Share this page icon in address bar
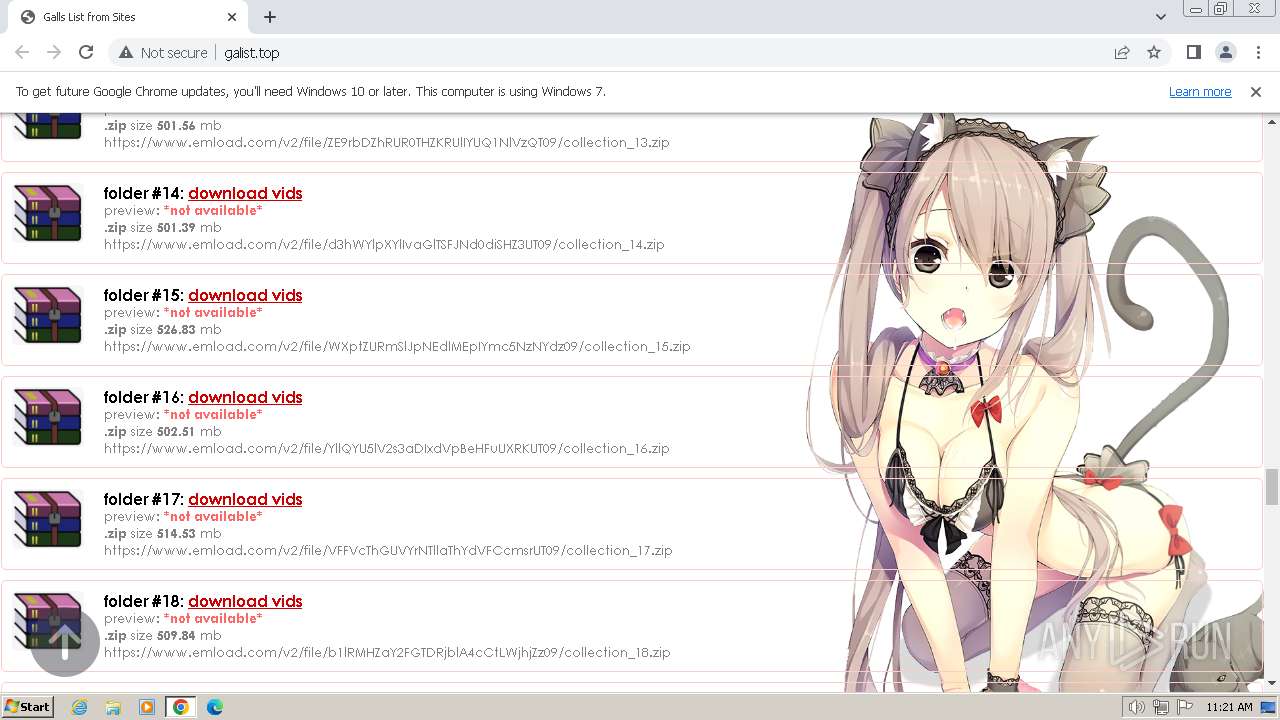1280x720 pixels. coord(1122,52)
